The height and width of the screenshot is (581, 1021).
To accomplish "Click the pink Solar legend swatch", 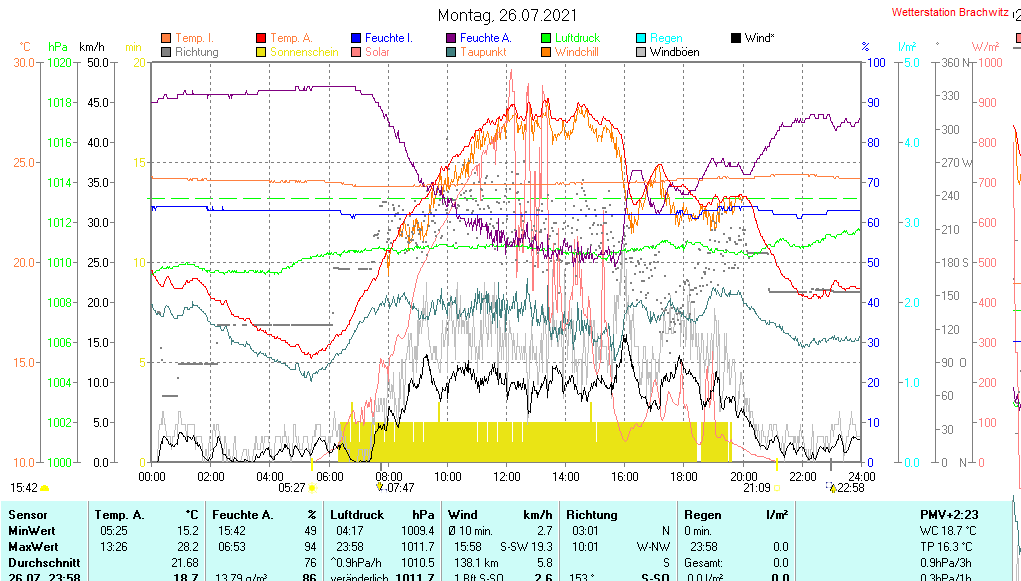I will click(x=356, y=52).
